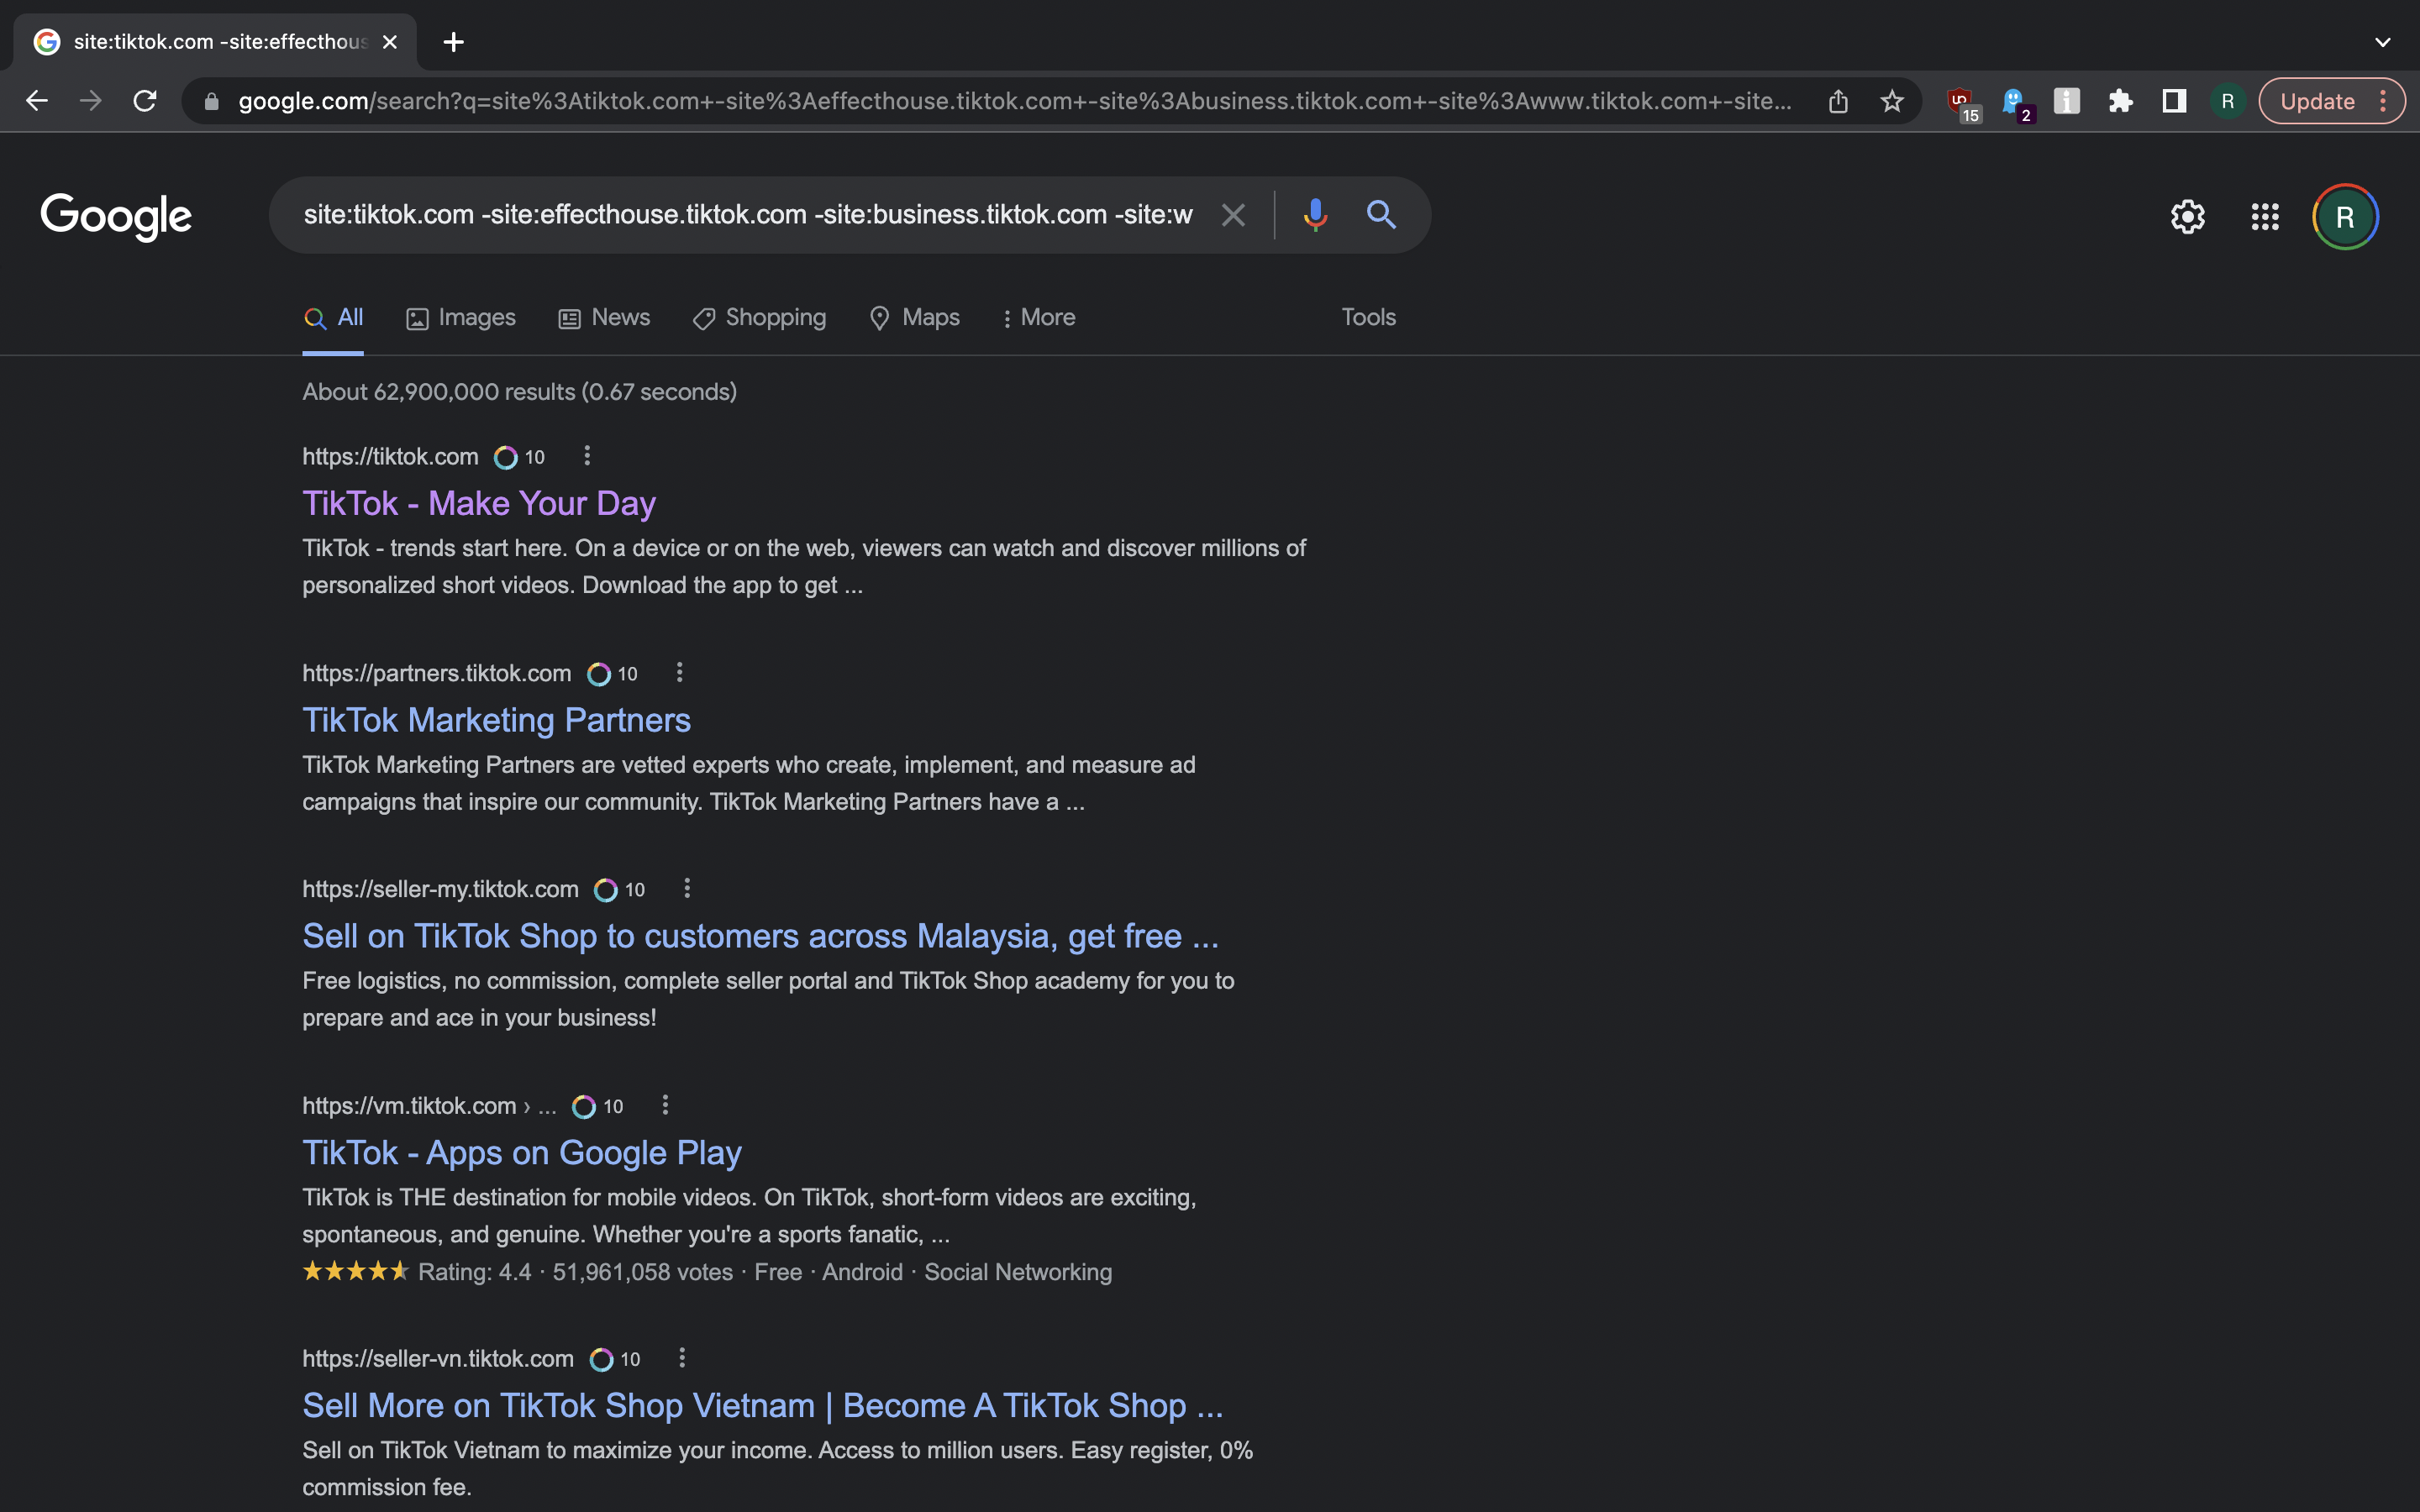Bookmark this page with star icon
This screenshot has height=1512, width=2420.
click(1892, 101)
